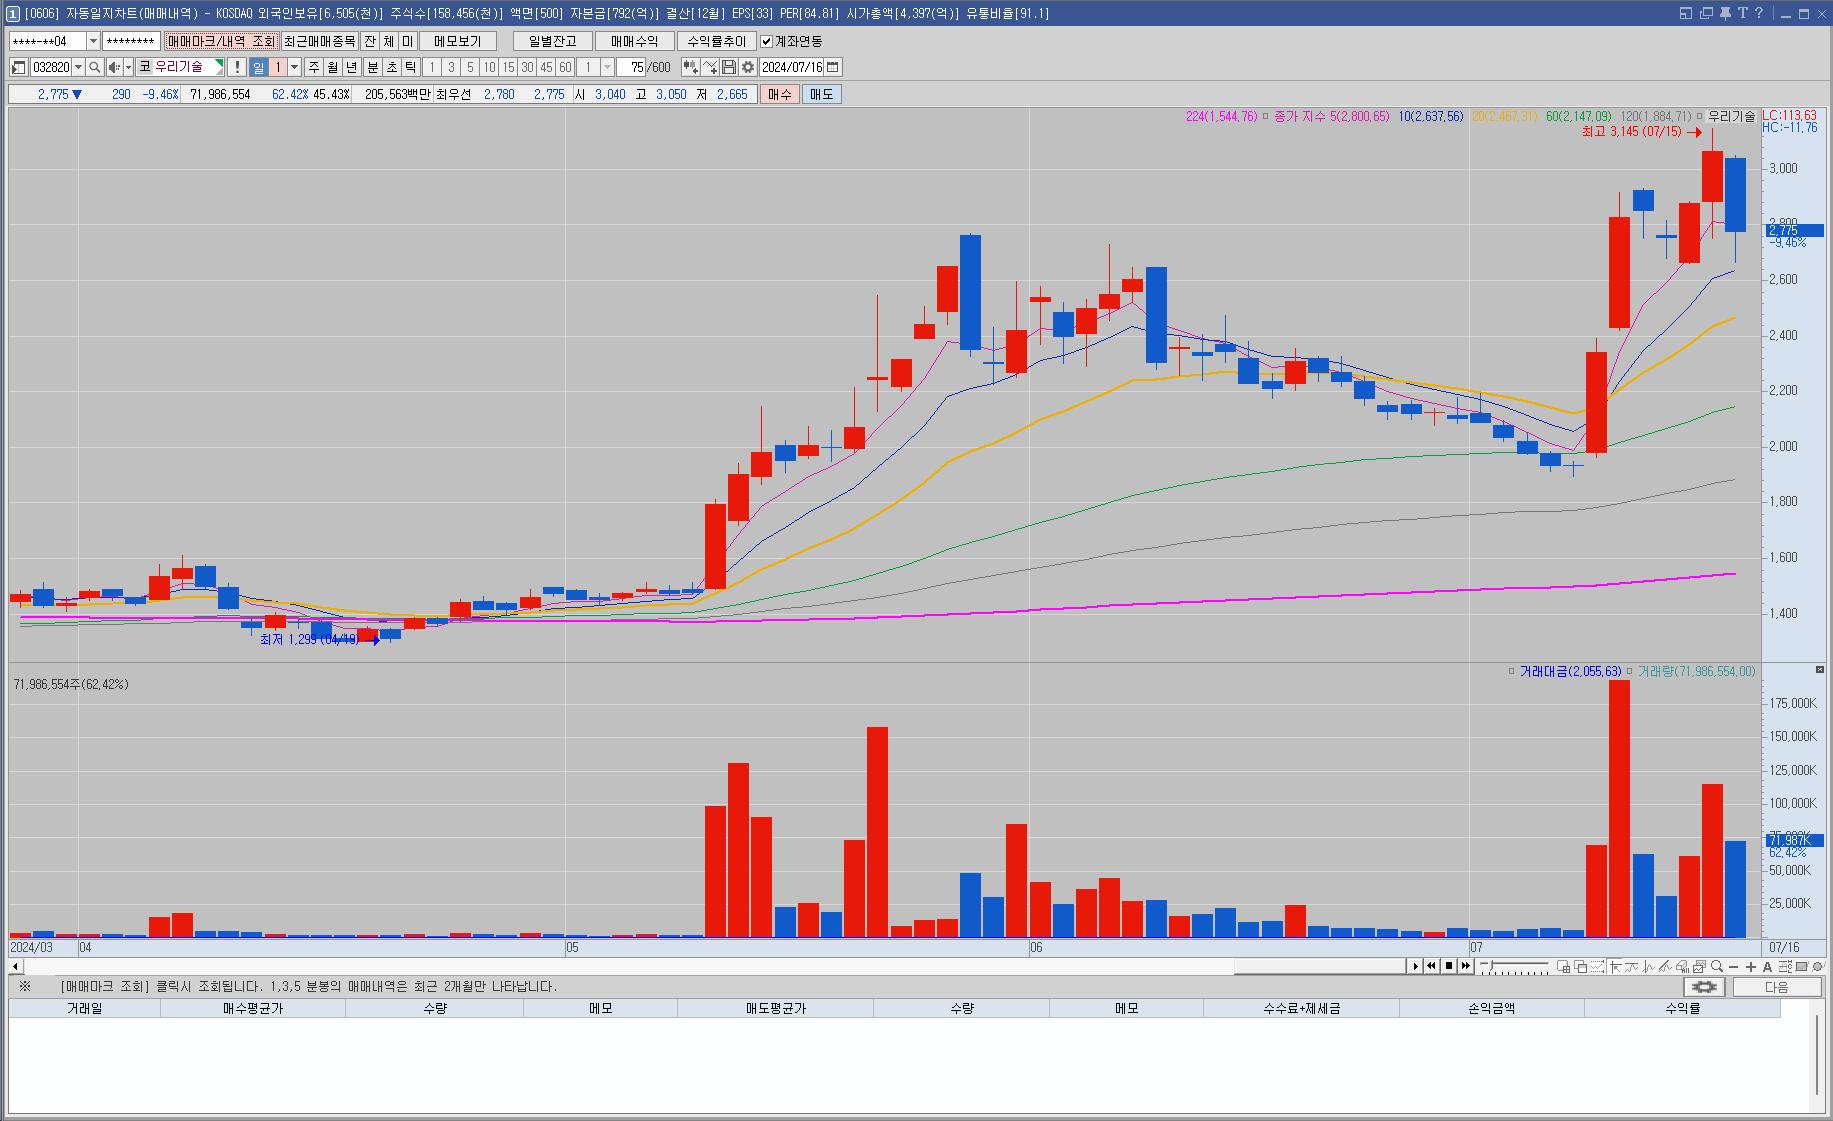Screen dimensions: 1833x1121
Task: Select the 15 minute interval button
Action: coord(509,67)
